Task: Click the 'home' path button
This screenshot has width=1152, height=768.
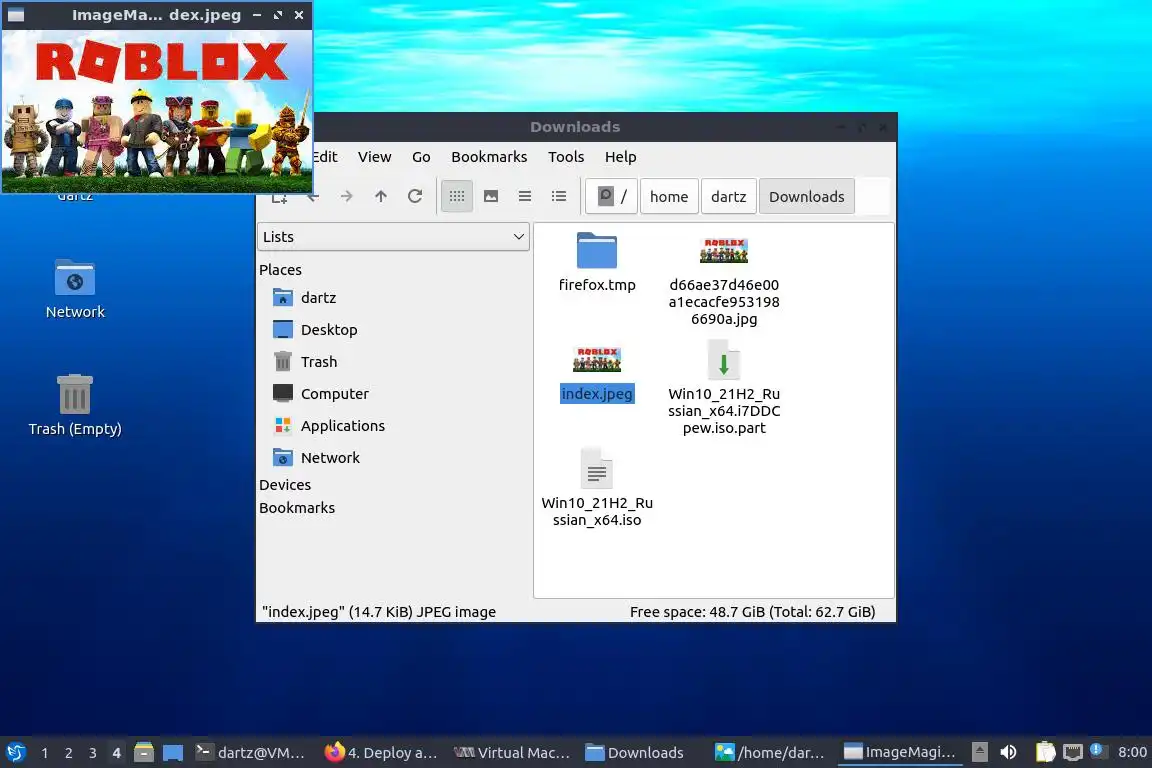Action: (x=669, y=196)
